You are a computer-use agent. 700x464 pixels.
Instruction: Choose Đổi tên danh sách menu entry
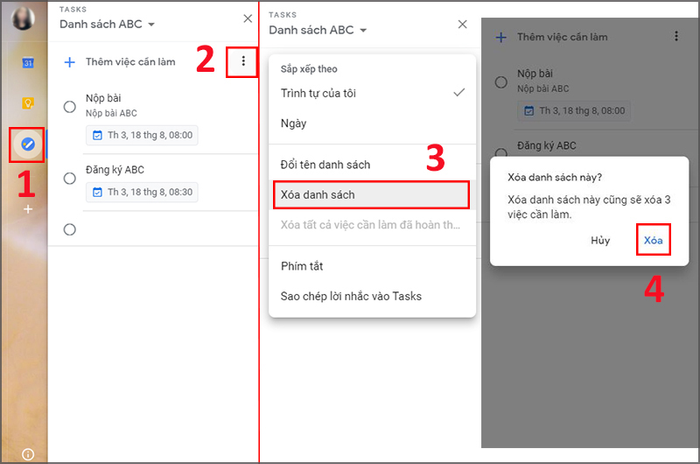coord(372,164)
